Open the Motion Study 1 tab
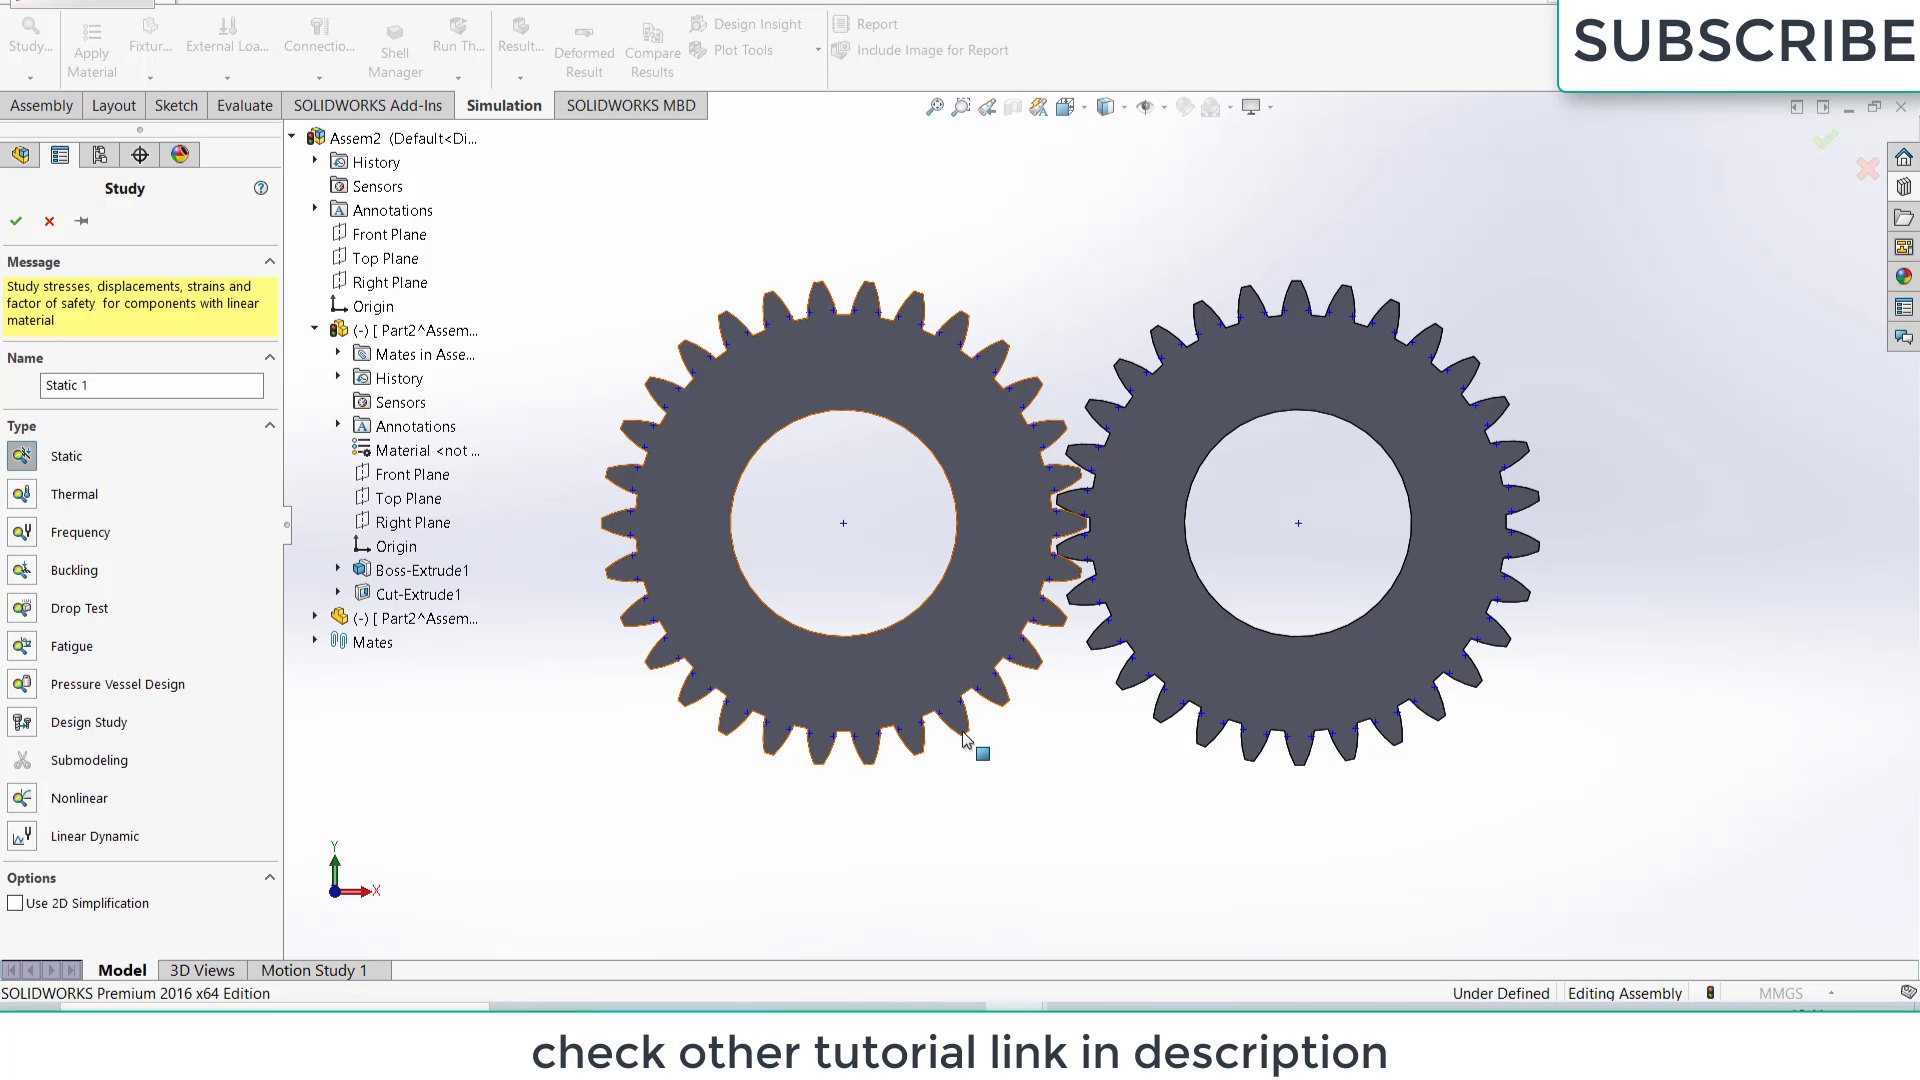This screenshot has width=1920, height=1080. (315, 969)
